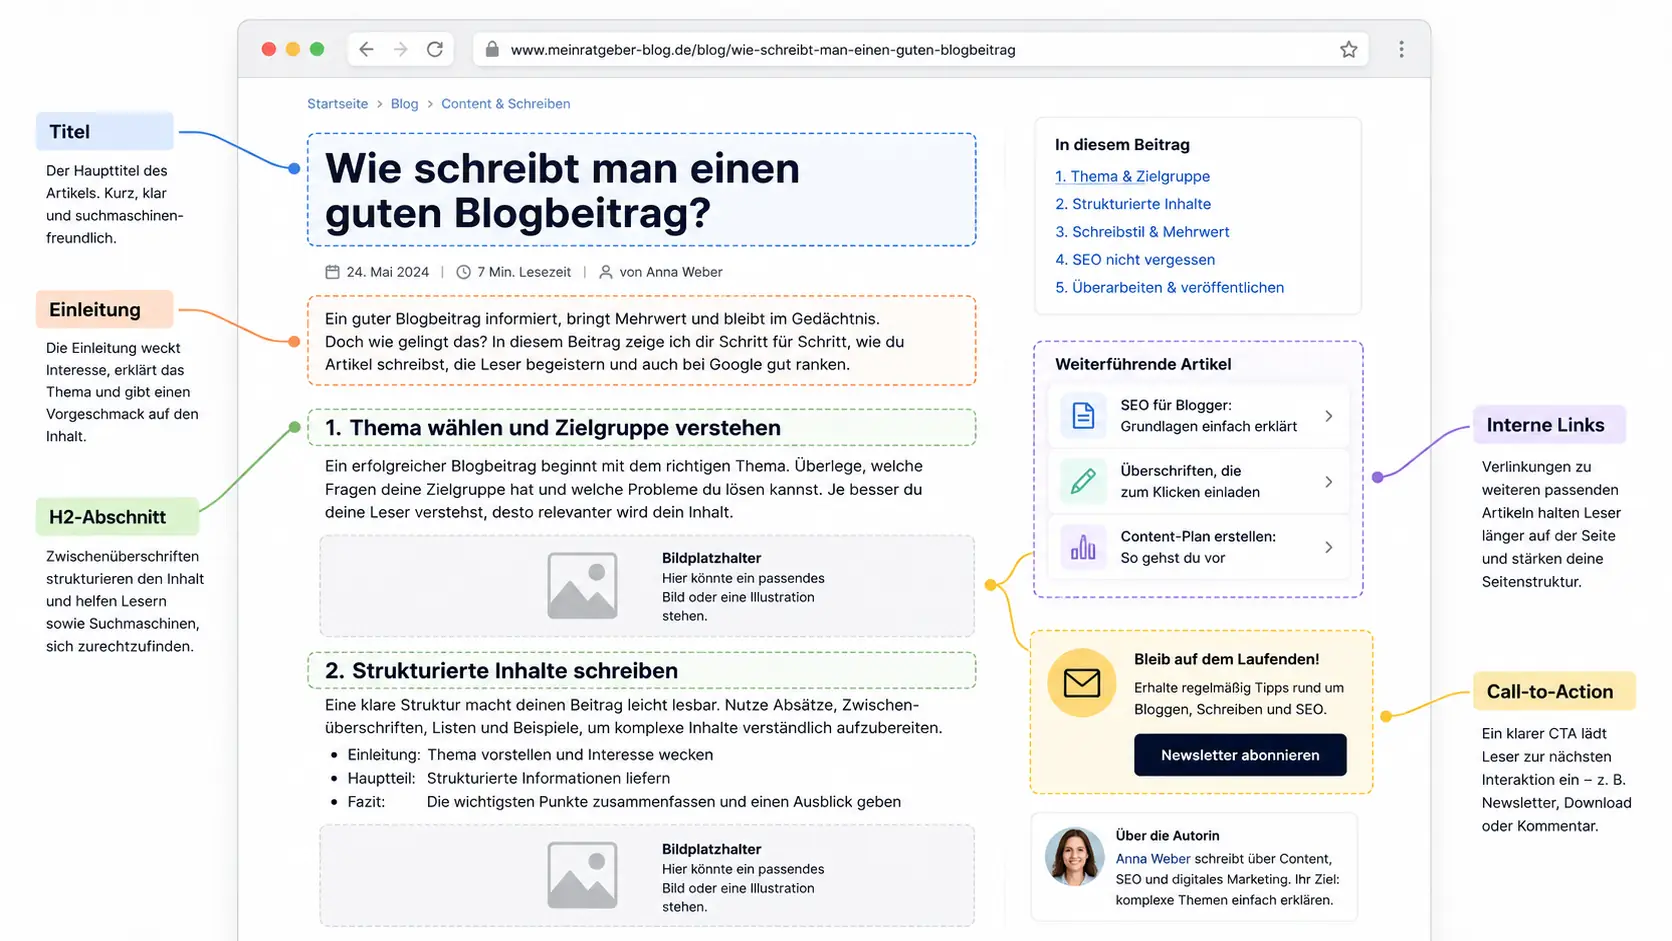Screen dimensions: 1672x941
Task: Click the second Bildplatzhalter image icon
Action: click(582, 875)
